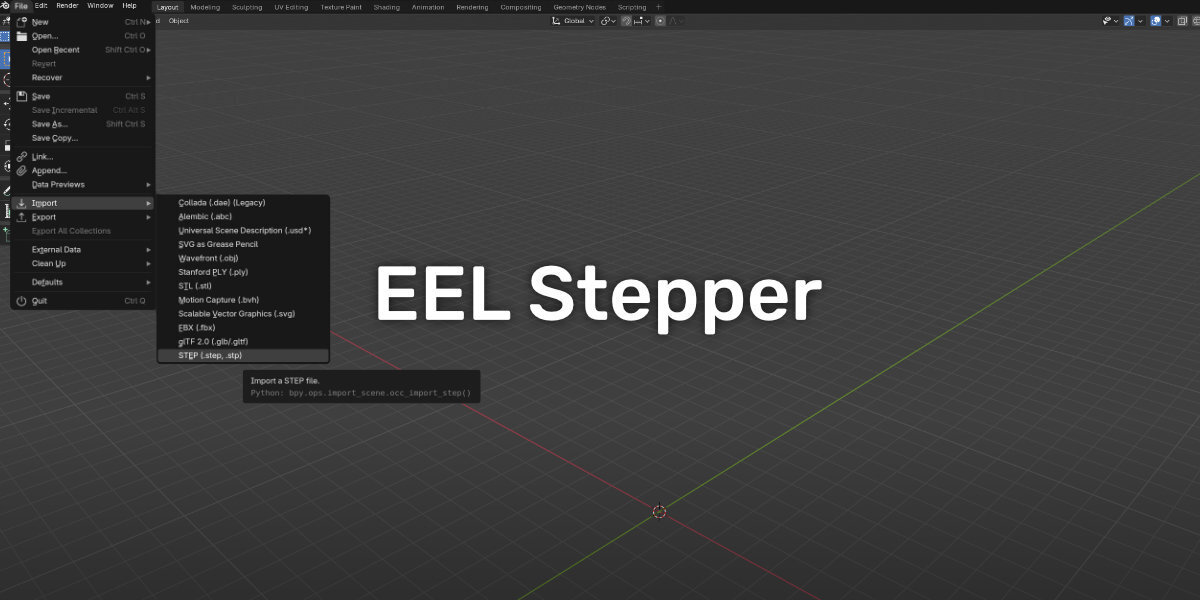The image size is (1200, 600).
Task: Expand the overlays options dropdown arrow
Action: click(x=1167, y=21)
